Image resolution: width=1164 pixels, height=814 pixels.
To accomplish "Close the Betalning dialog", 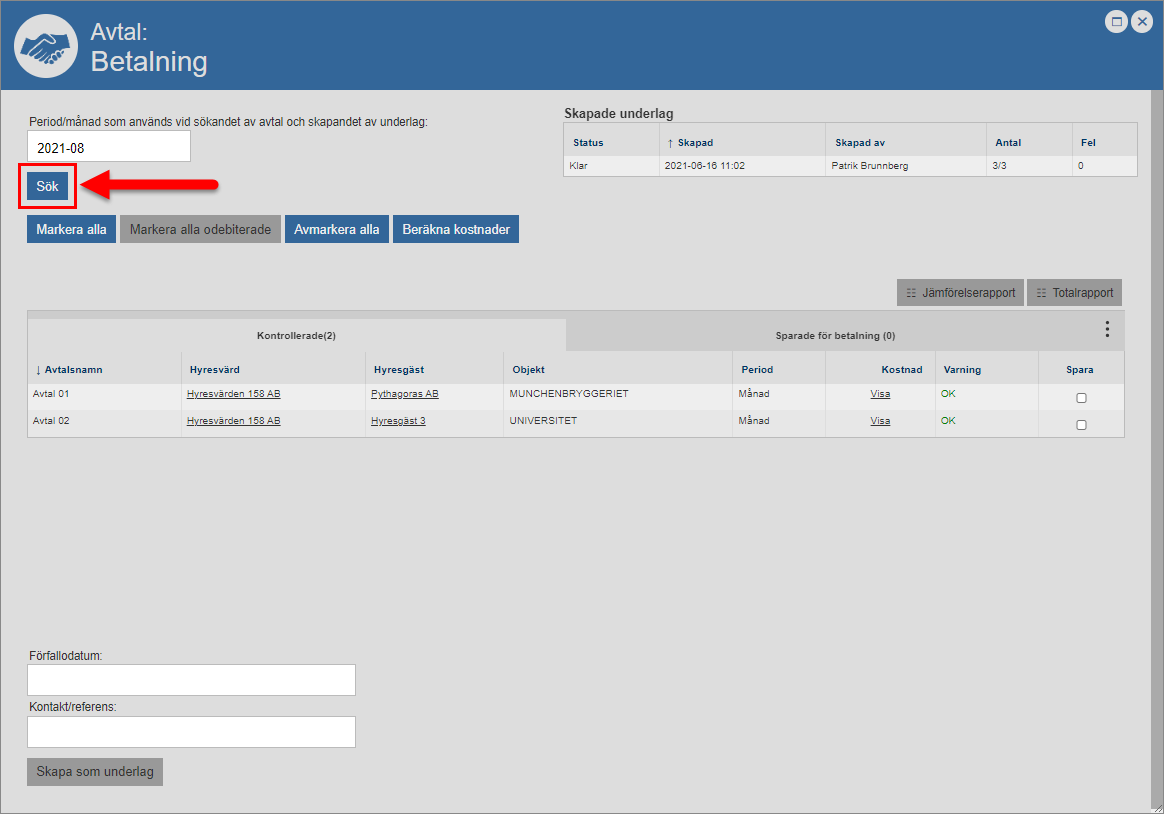I will pyautogui.click(x=1142, y=21).
